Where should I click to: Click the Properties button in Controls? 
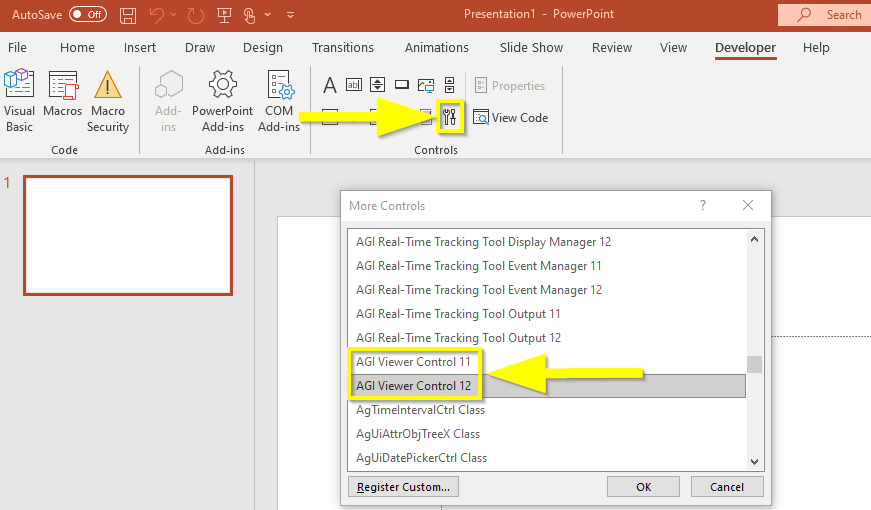coord(510,86)
